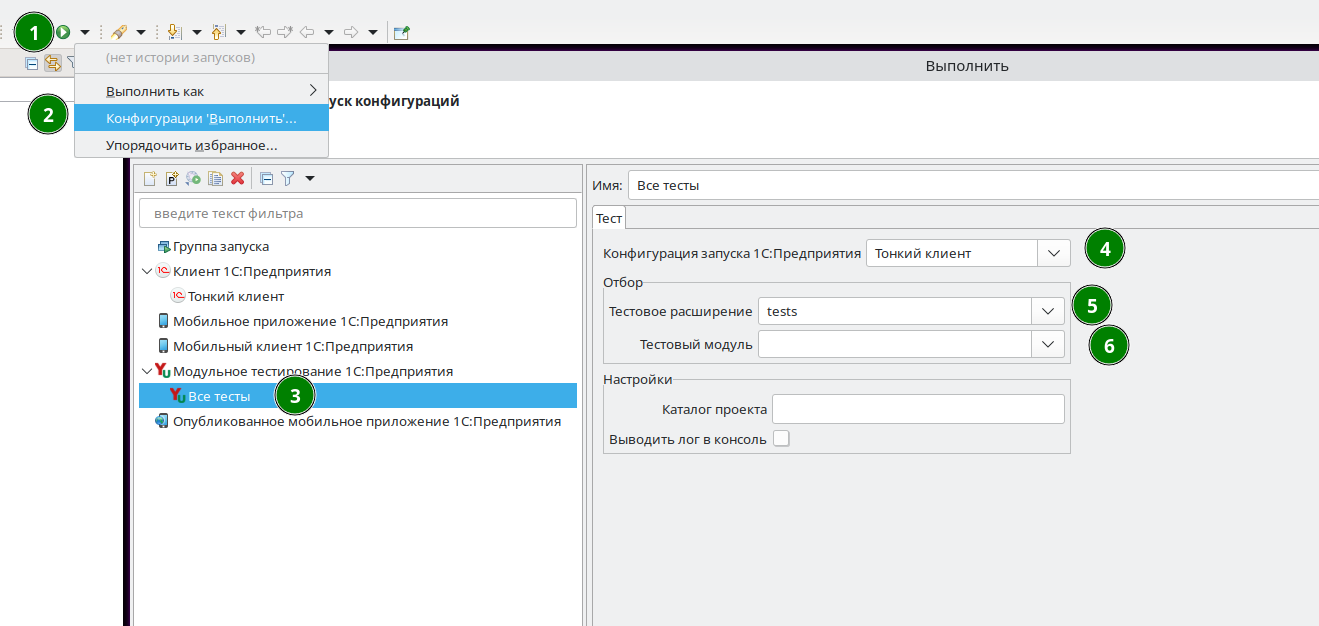
Task: Open the Run history dropdown arrow
Action: pos(85,32)
